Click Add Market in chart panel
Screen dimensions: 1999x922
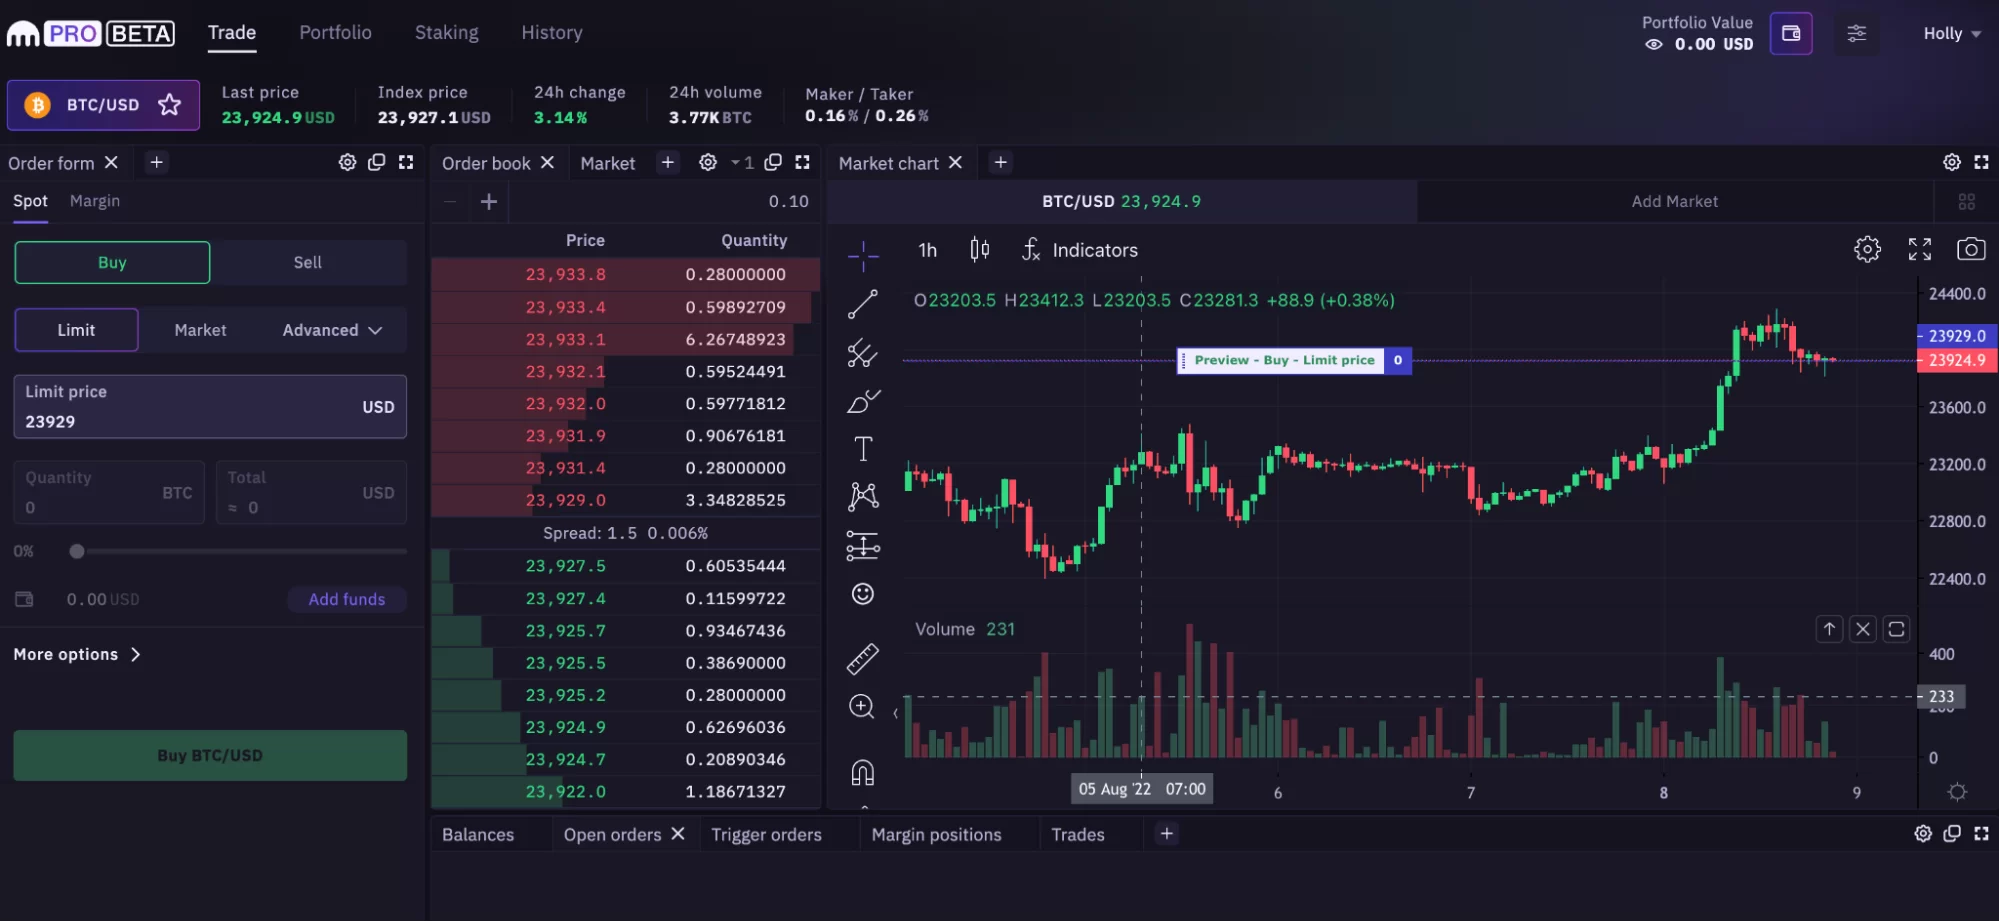pyautogui.click(x=1674, y=201)
